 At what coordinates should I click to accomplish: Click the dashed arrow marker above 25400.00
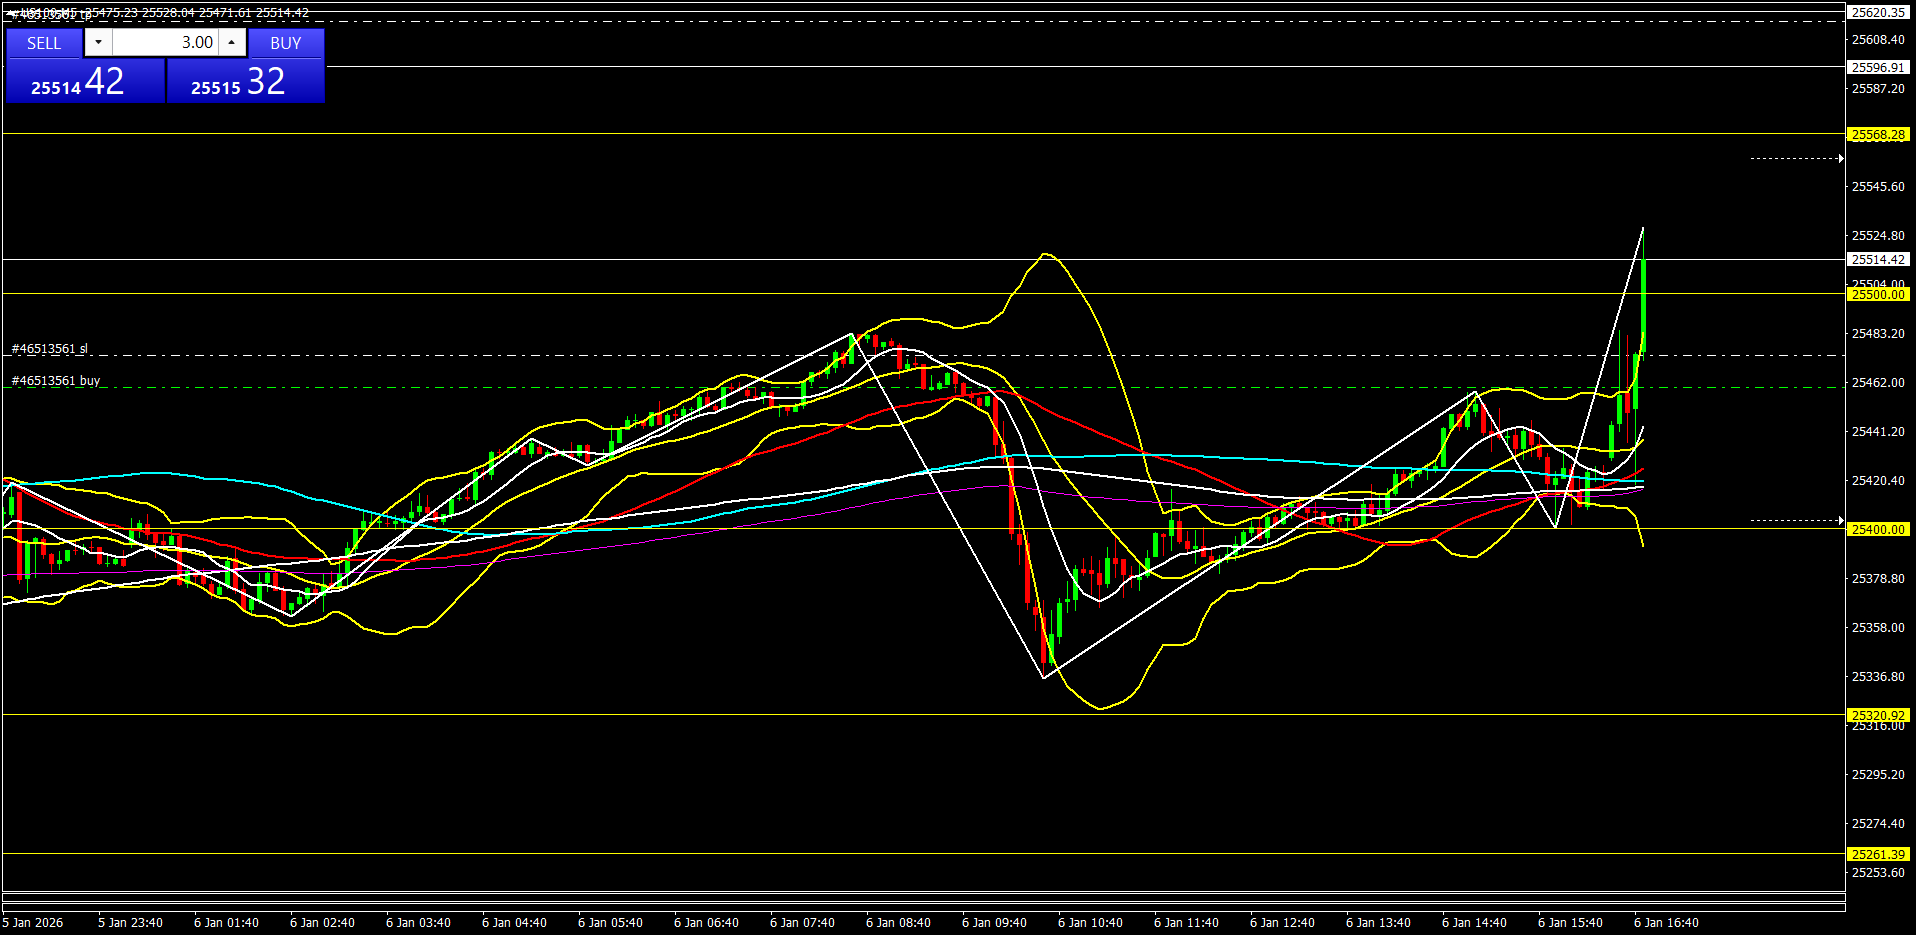[1796, 520]
